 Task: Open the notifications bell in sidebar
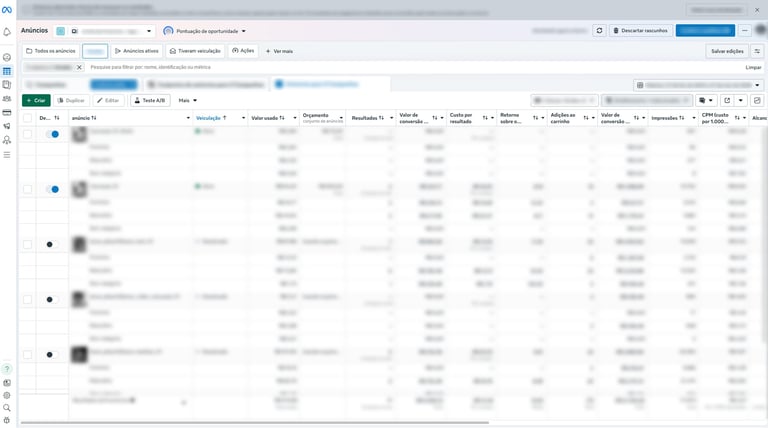pyautogui.click(x=7, y=32)
